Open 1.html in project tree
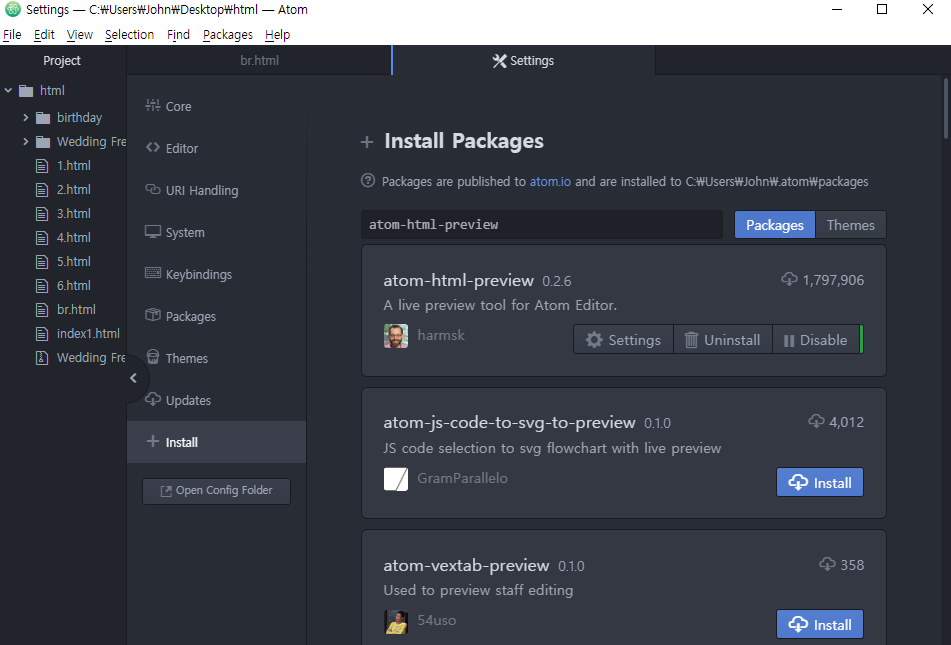 (x=63, y=166)
